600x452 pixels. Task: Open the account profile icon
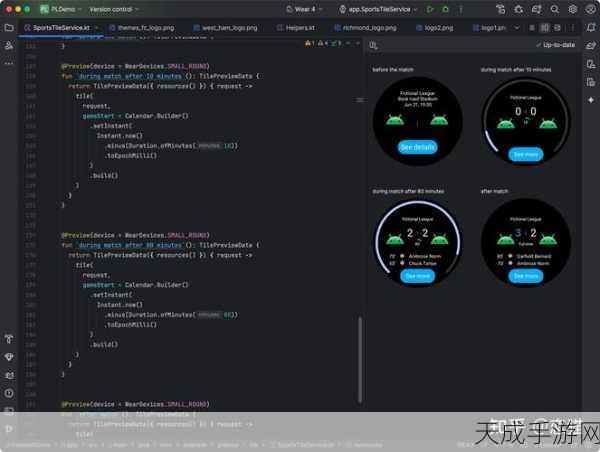click(590, 9)
